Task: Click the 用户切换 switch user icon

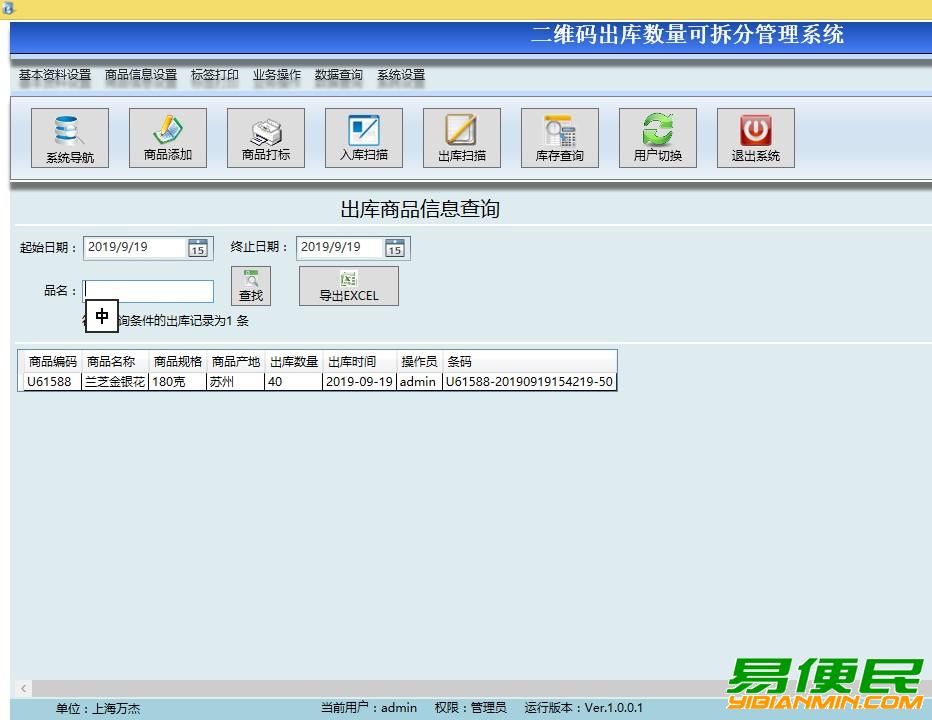Action: pos(657,137)
